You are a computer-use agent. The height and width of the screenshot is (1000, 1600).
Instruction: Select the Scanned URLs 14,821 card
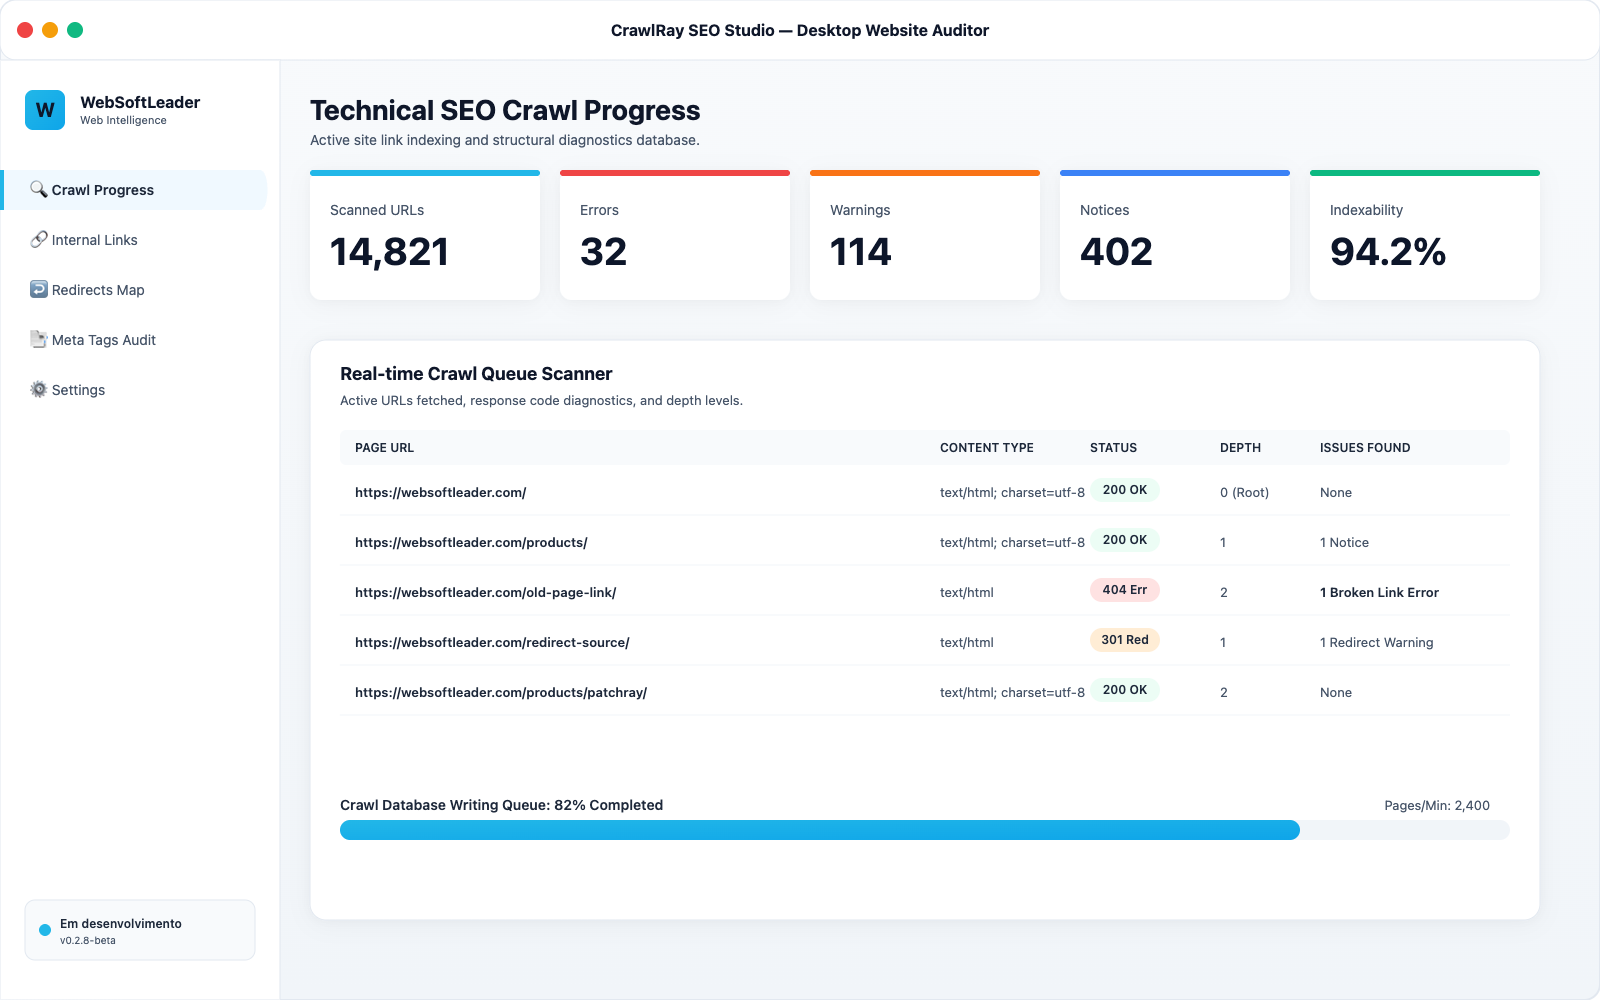(x=425, y=235)
